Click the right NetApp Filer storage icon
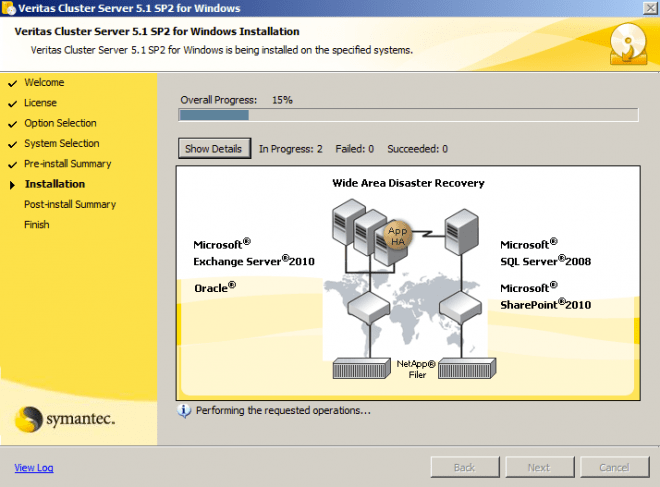Viewport: 660px width, 487px height. pyautogui.click(x=467, y=369)
